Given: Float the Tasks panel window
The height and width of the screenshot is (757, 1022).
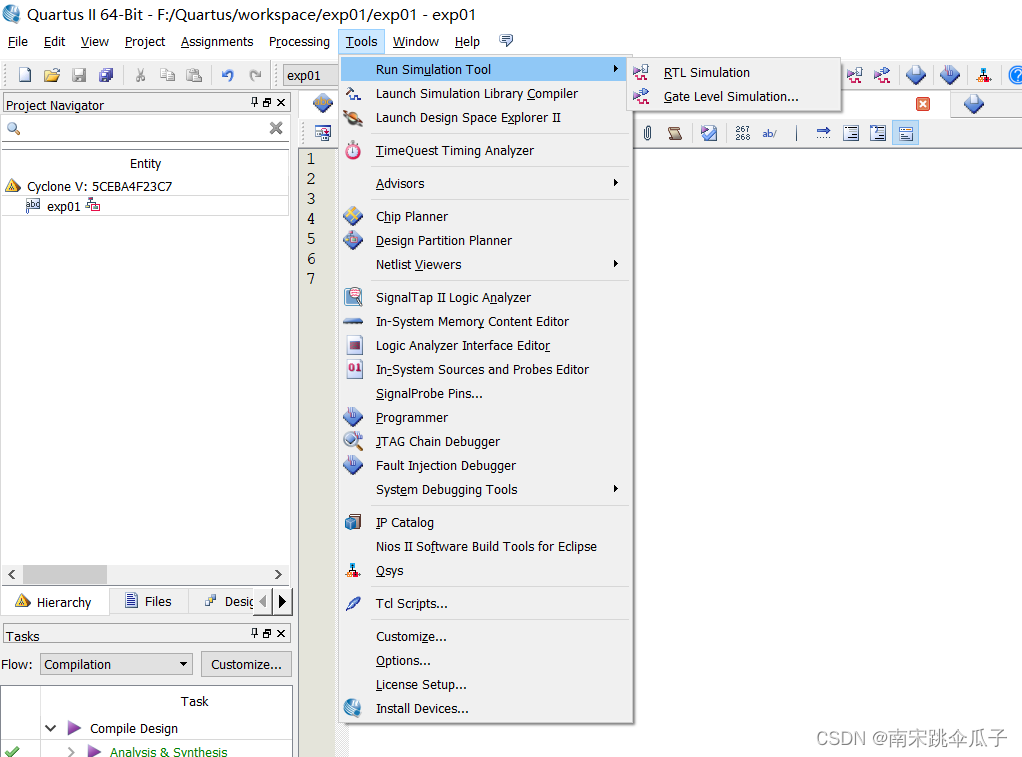Looking at the screenshot, I should tap(267, 633).
